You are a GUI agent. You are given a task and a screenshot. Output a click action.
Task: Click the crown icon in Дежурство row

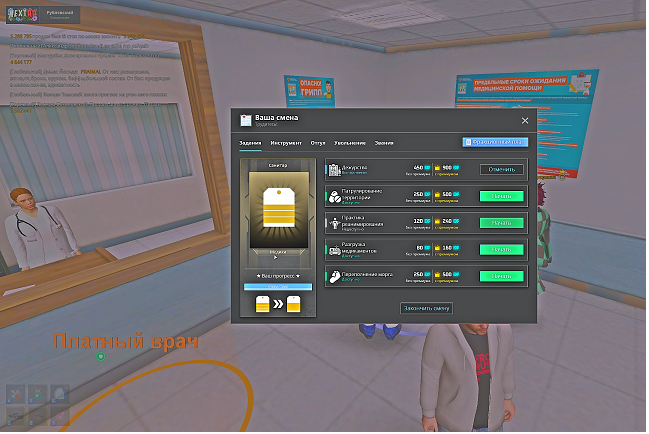click(x=439, y=168)
